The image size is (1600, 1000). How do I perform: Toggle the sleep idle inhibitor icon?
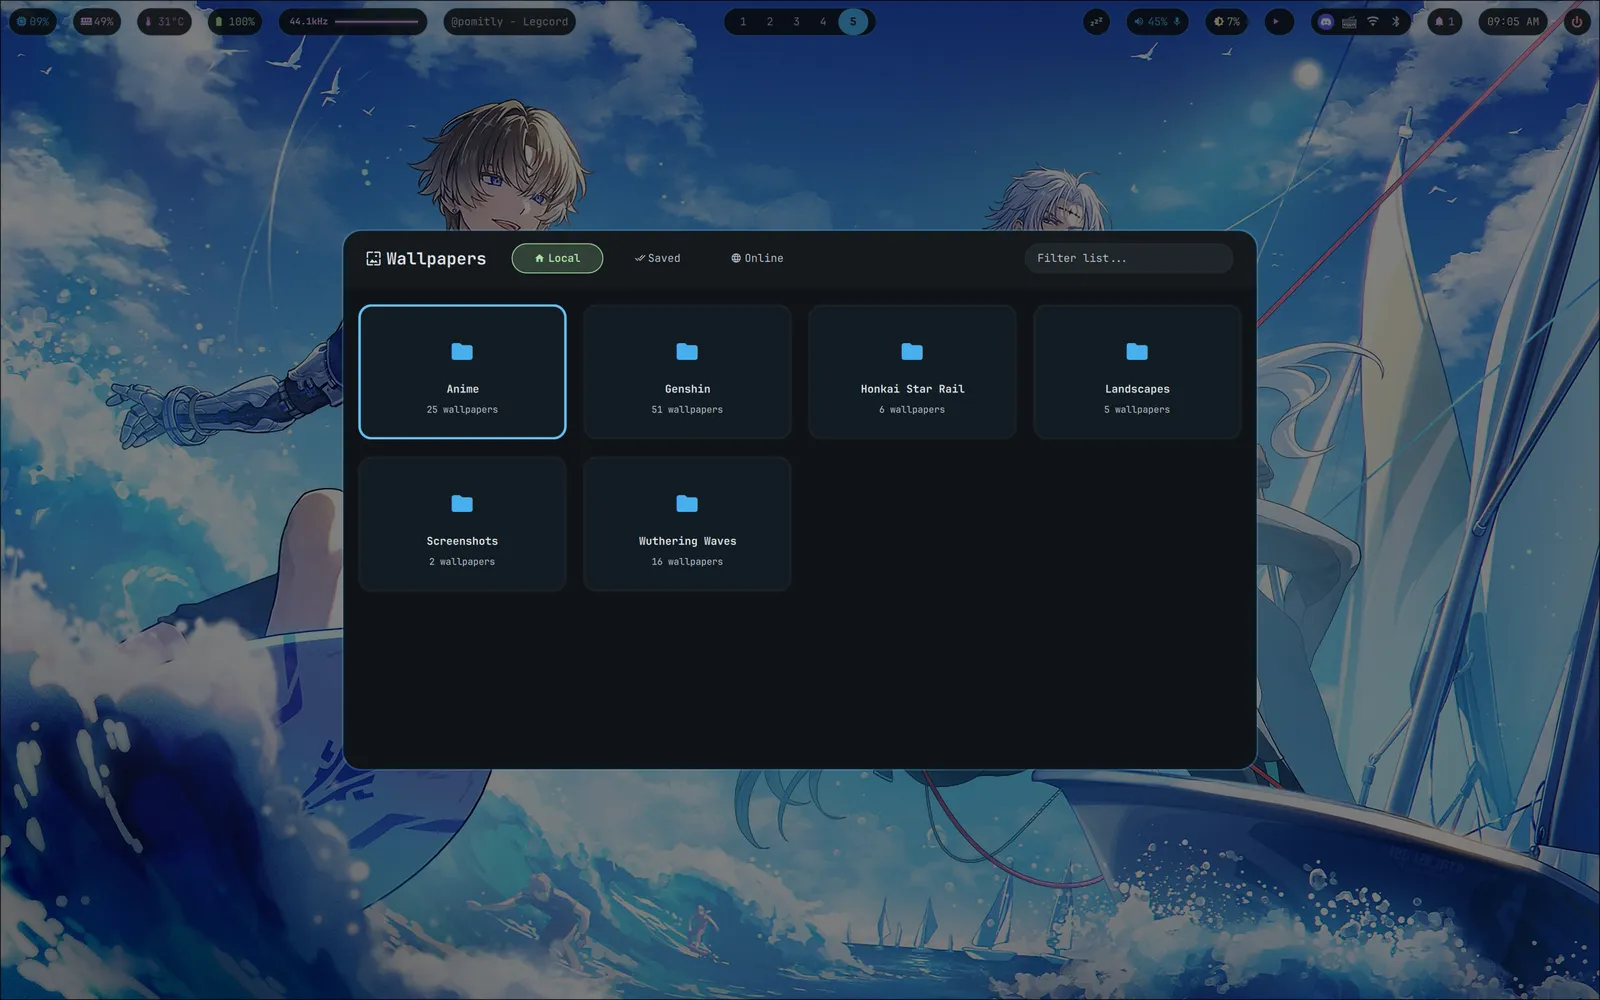coord(1096,21)
